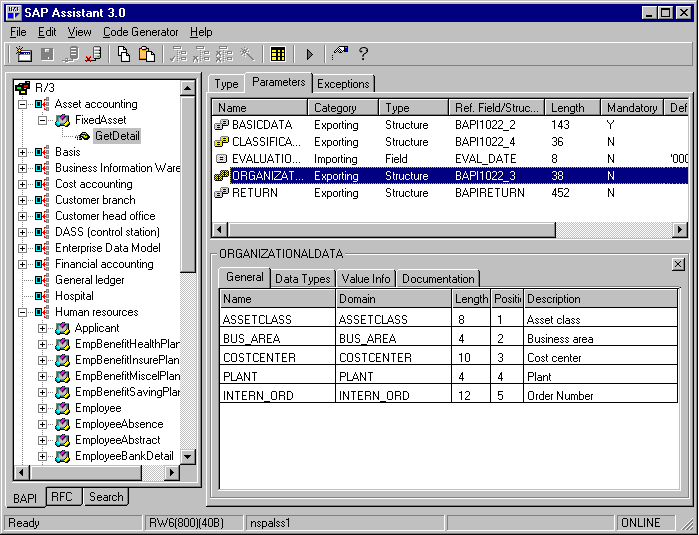Collapse the Asset accounting tree node
Screen dimensions: 699x535
pos(22,104)
